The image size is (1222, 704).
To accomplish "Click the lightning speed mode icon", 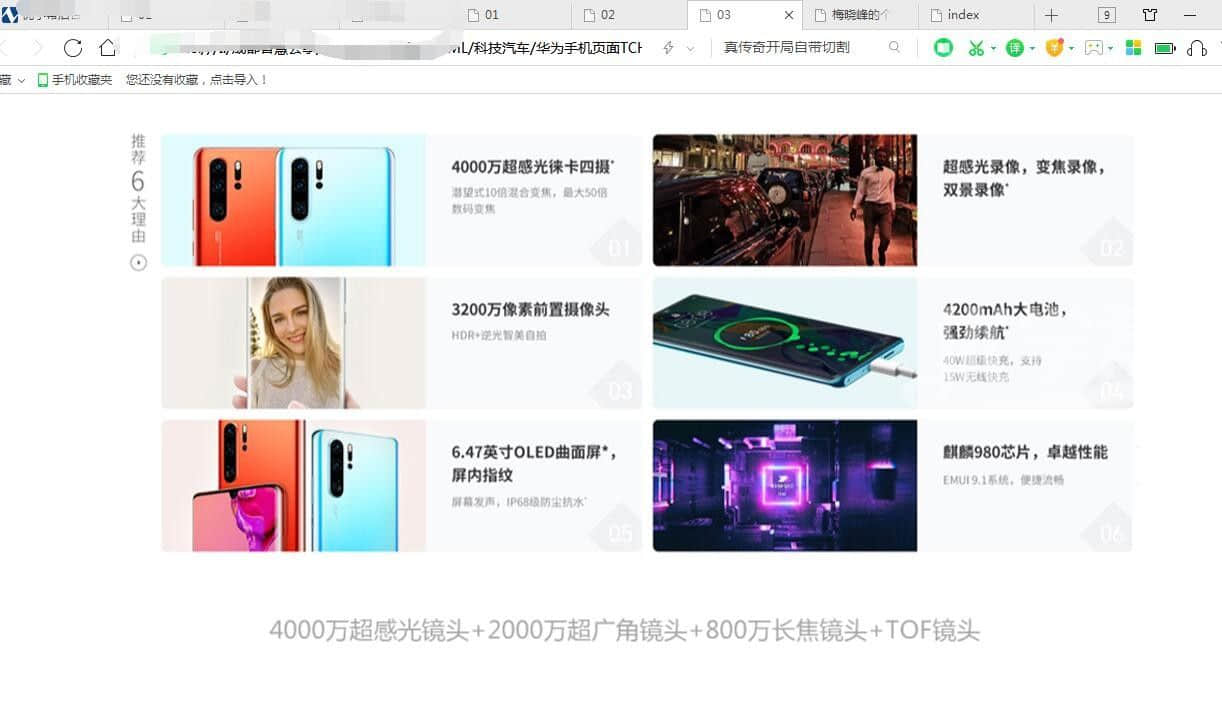I will point(668,48).
